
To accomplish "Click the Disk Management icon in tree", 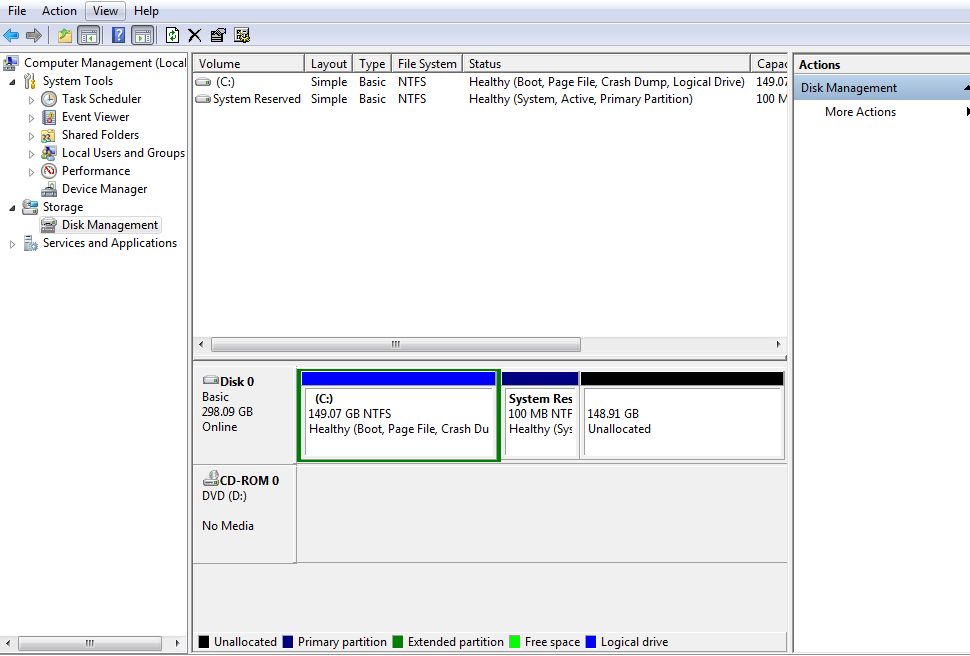I will (x=49, y=225).
